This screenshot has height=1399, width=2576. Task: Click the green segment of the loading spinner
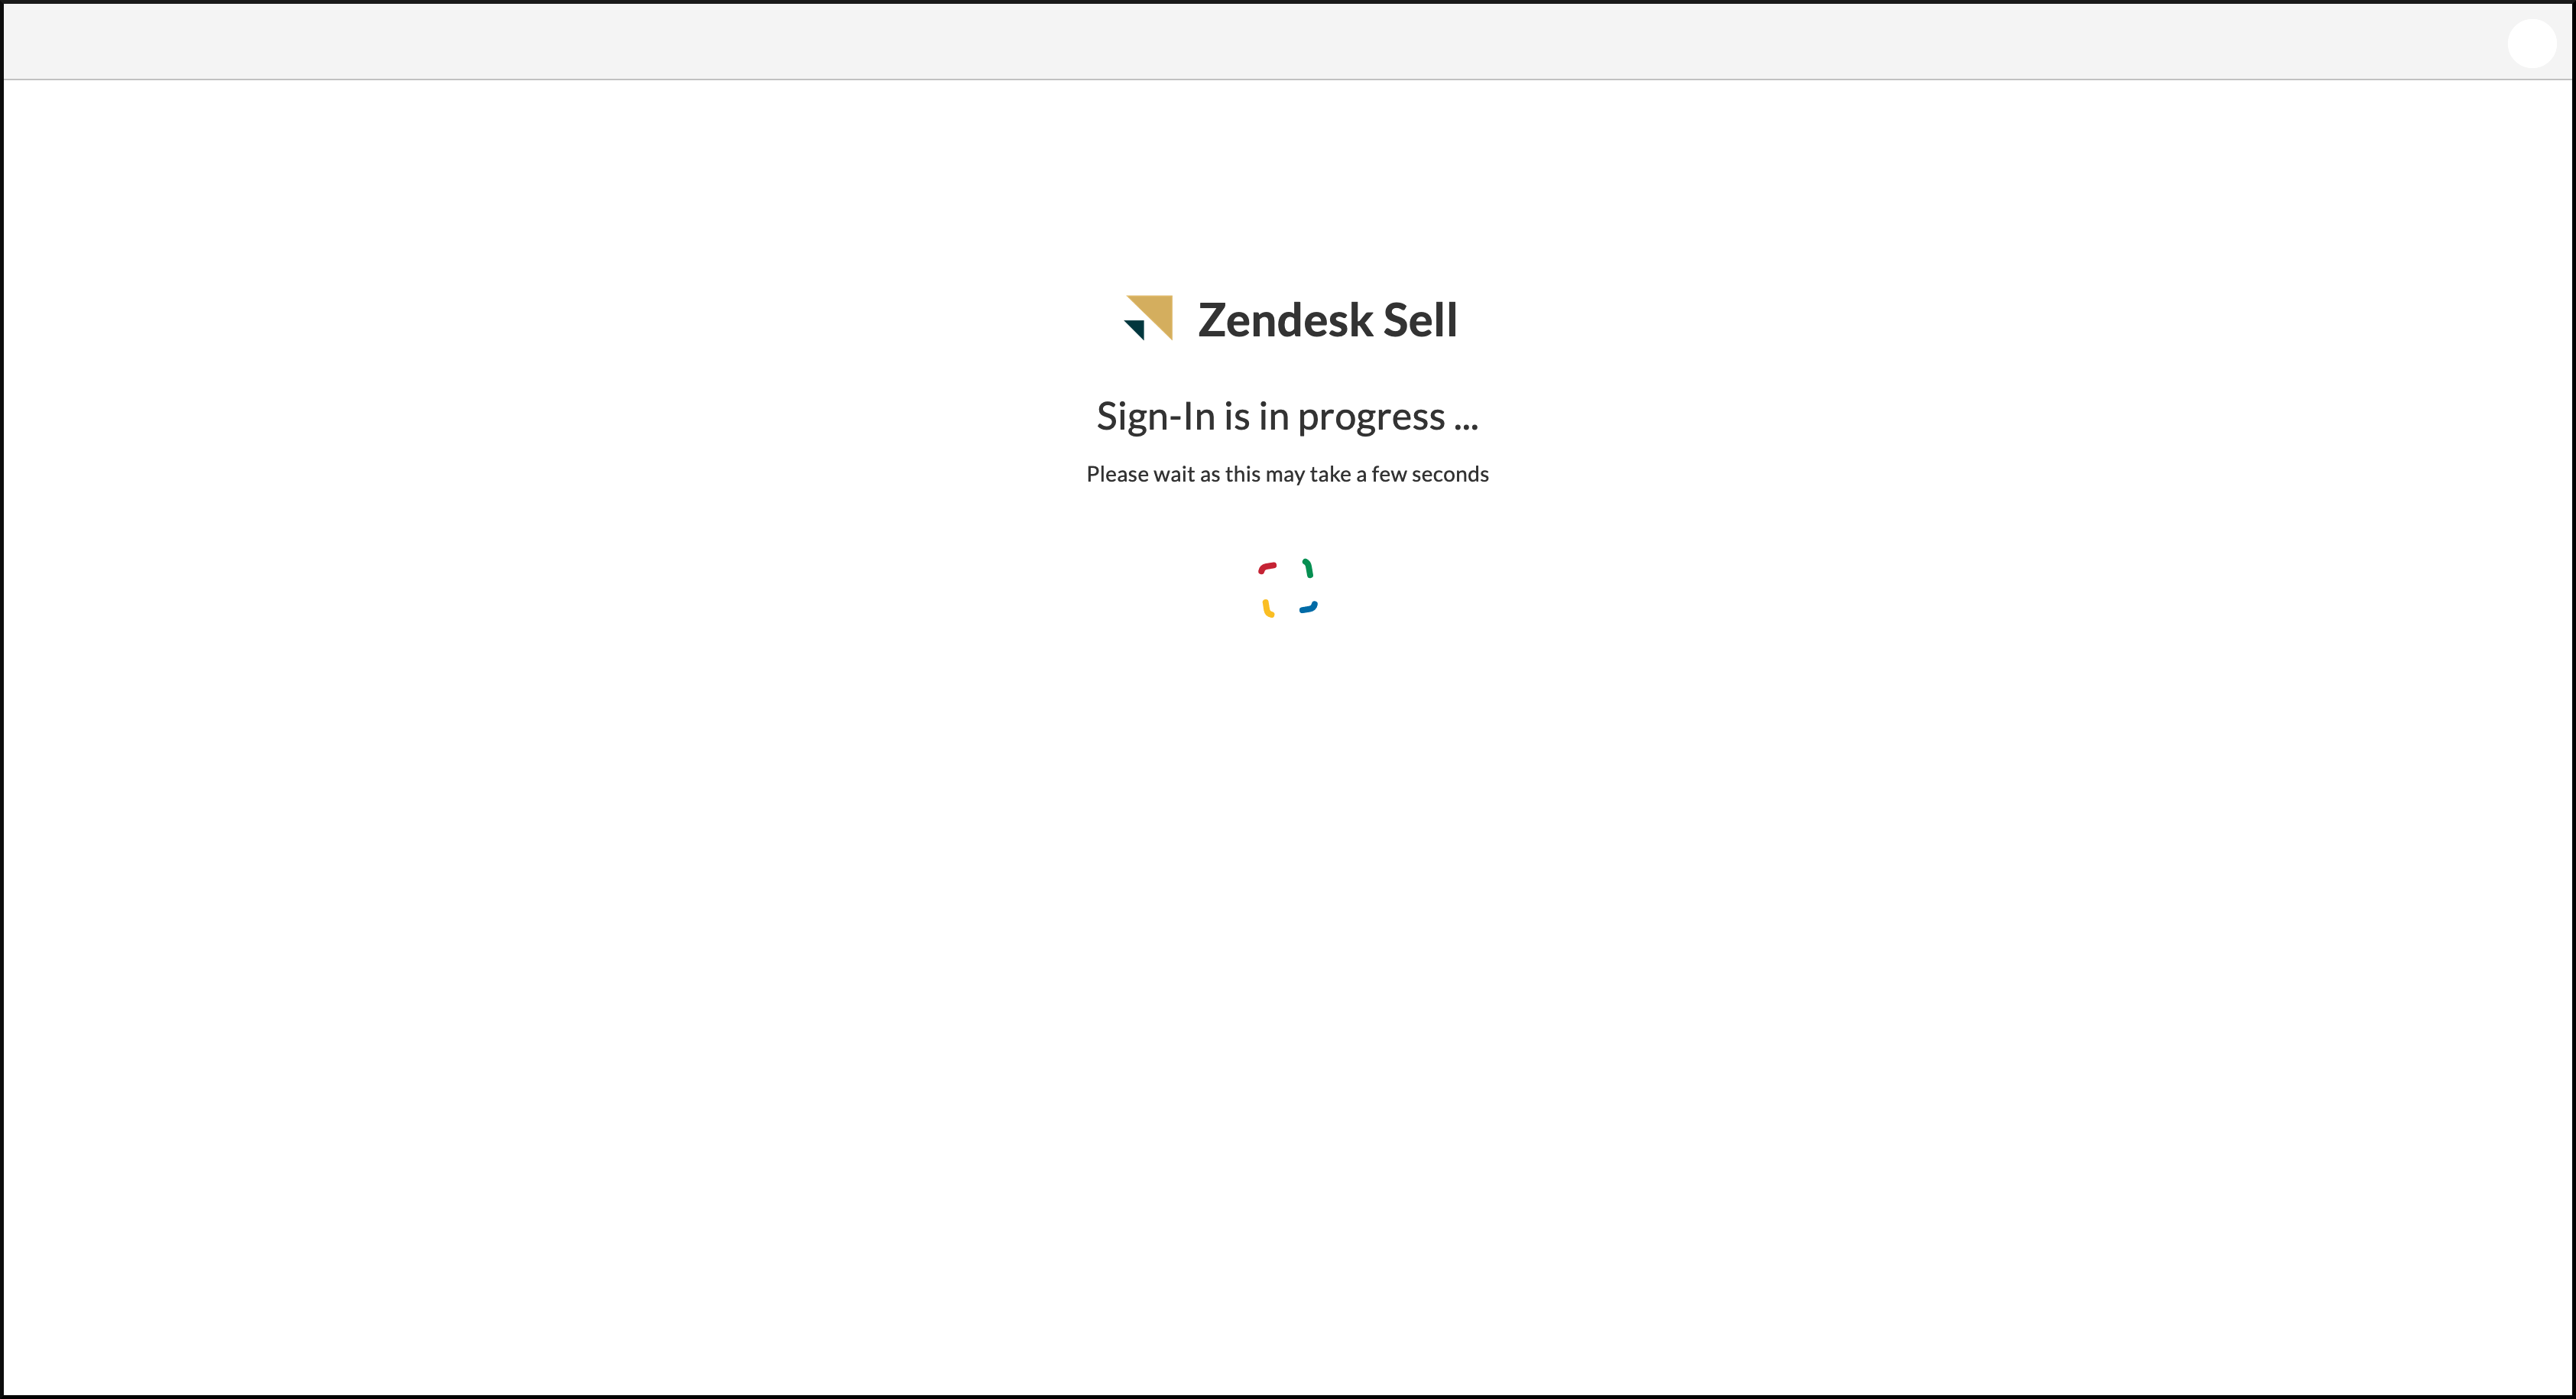pos(1308,568)
